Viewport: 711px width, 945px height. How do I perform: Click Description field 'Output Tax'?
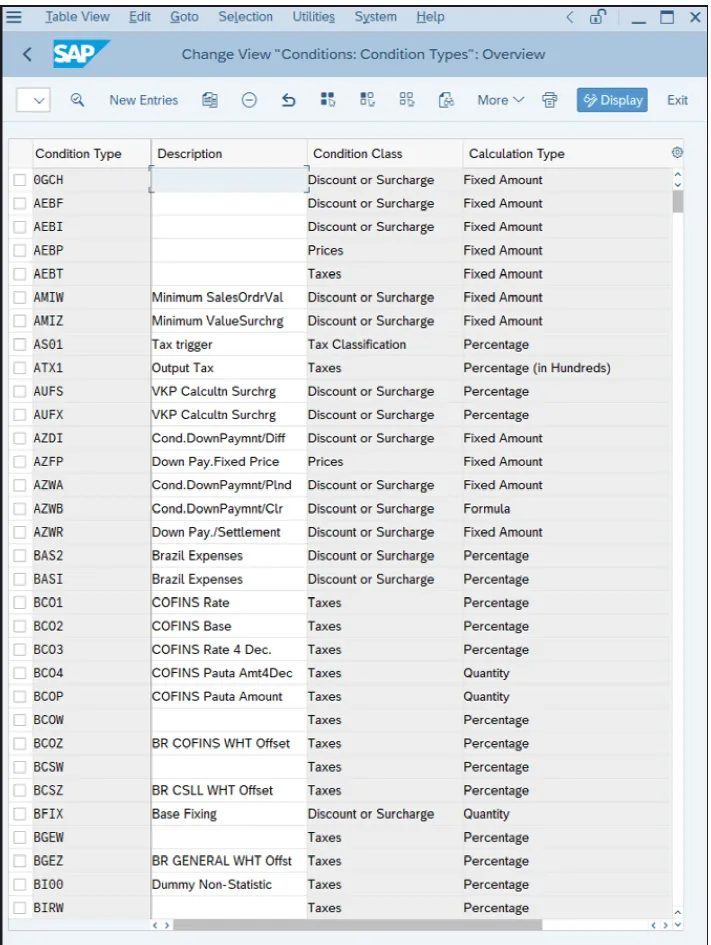point(229,368)
